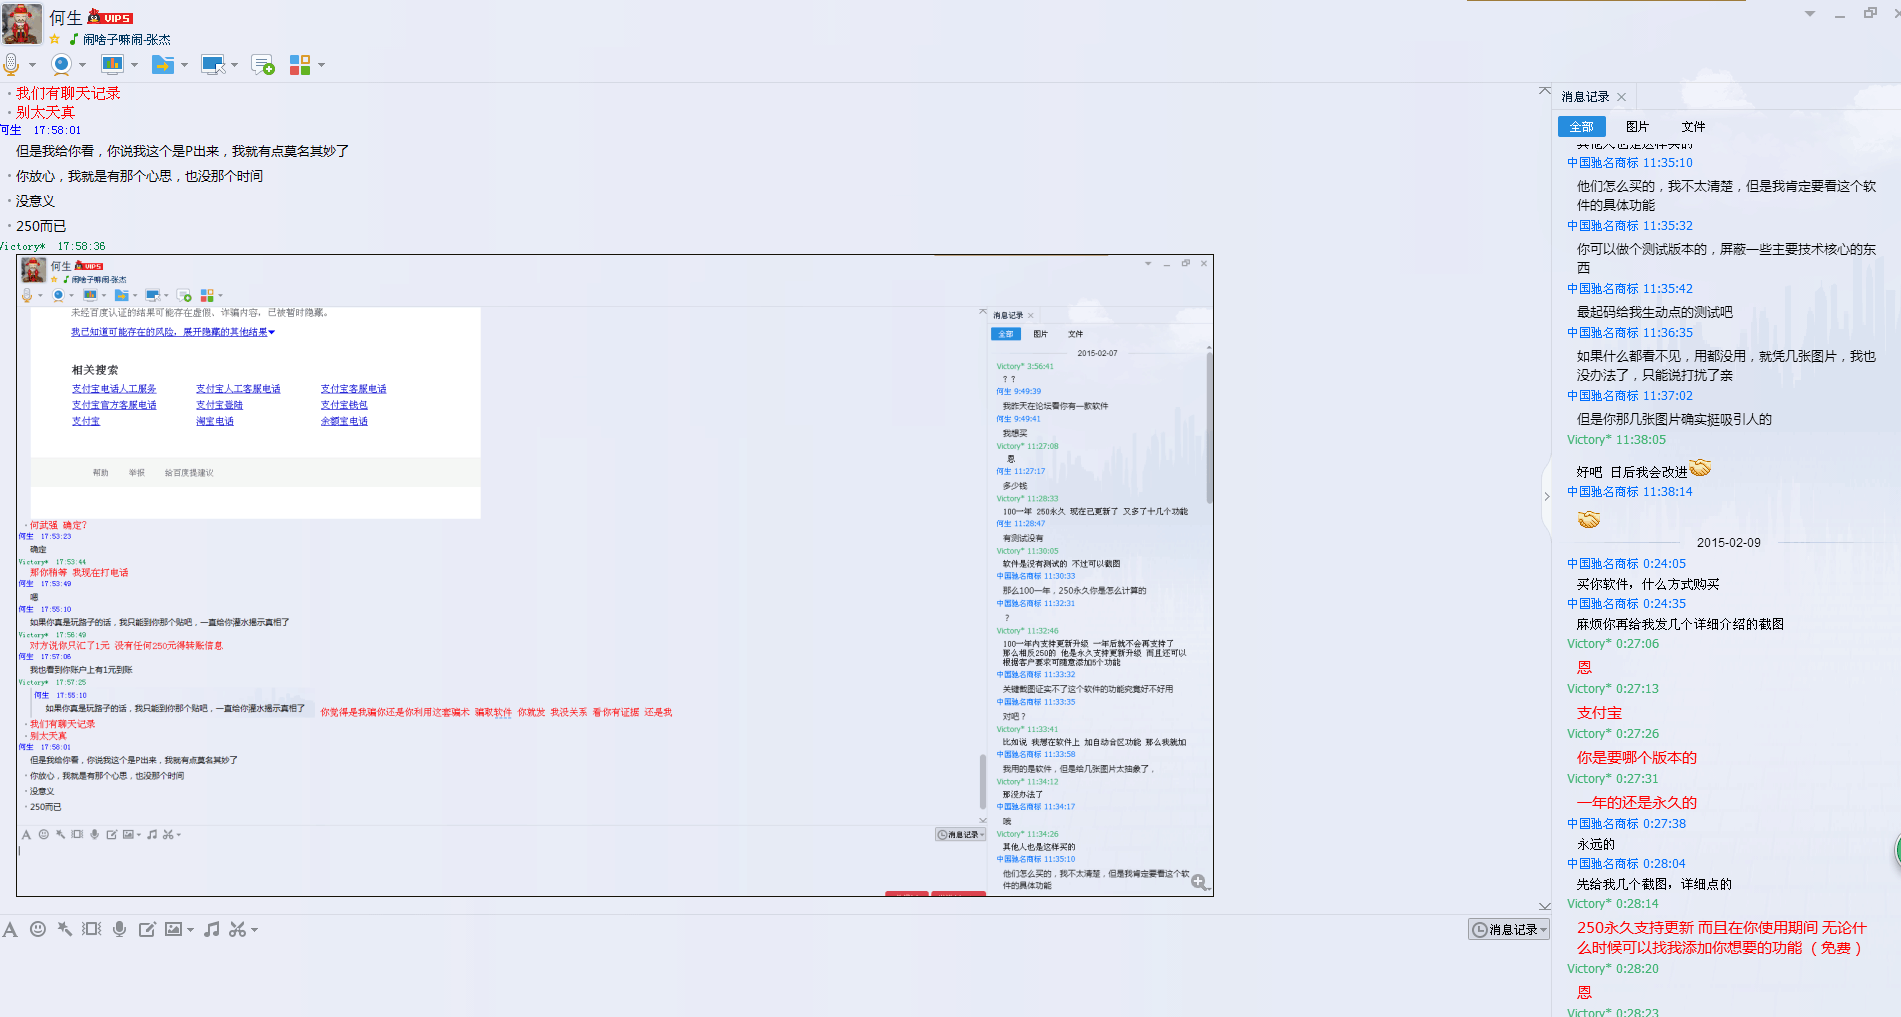Click the history message 先给我几个截图，详细点的
The image size is (1901, 1017).
[1654, 884]
